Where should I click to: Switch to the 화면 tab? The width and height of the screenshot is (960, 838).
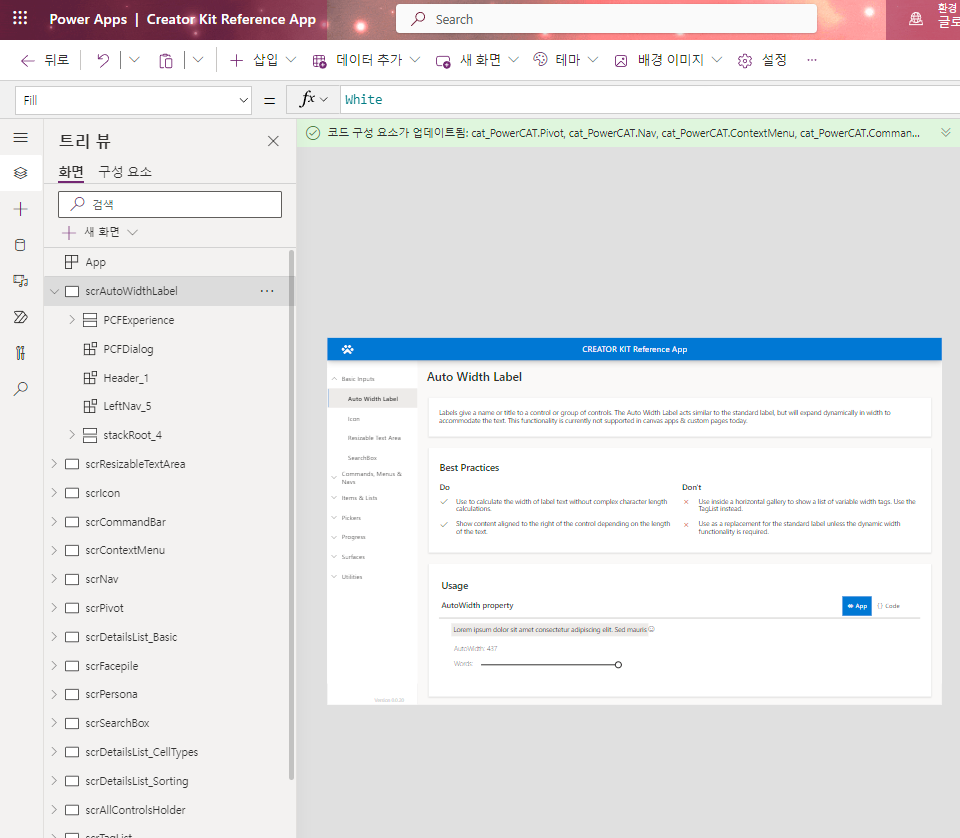click(71, 172)
